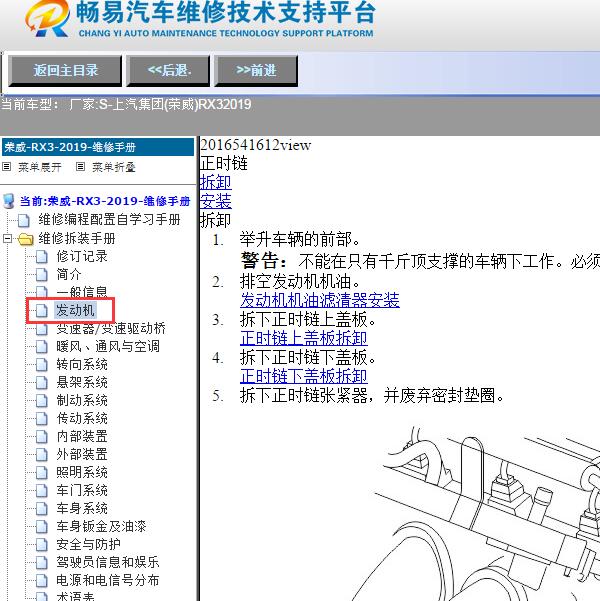
Task: Open 维修编程配置自学习手册 document
Action: coord(109,220)
